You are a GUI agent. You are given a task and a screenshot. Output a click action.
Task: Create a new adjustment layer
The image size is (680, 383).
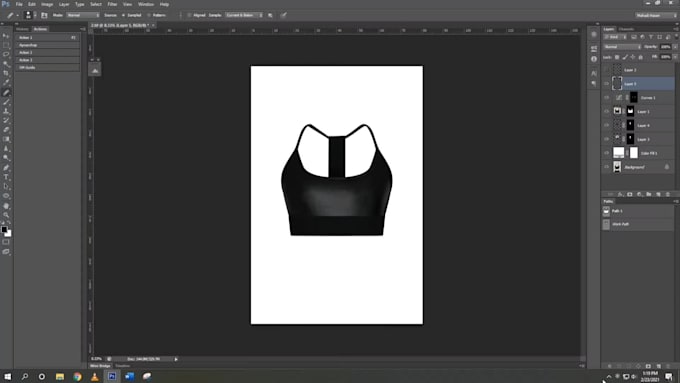(639, 194)
